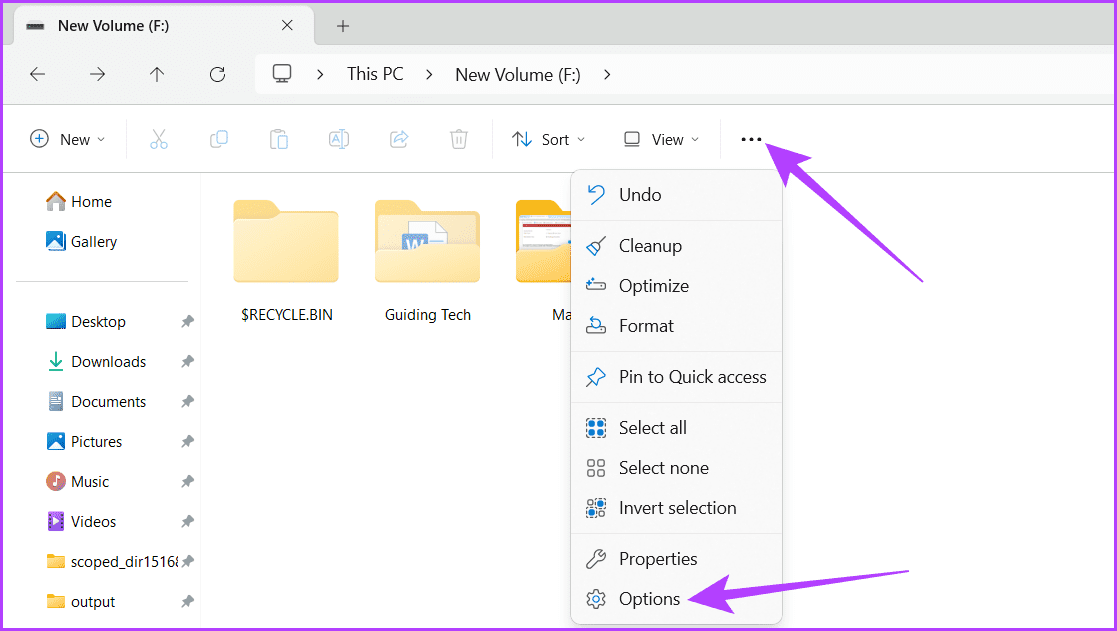Viewport: 1117px width, 631px height.
Task: Select the Rename icon in the toolbar
Action: (x=338, y=139)
